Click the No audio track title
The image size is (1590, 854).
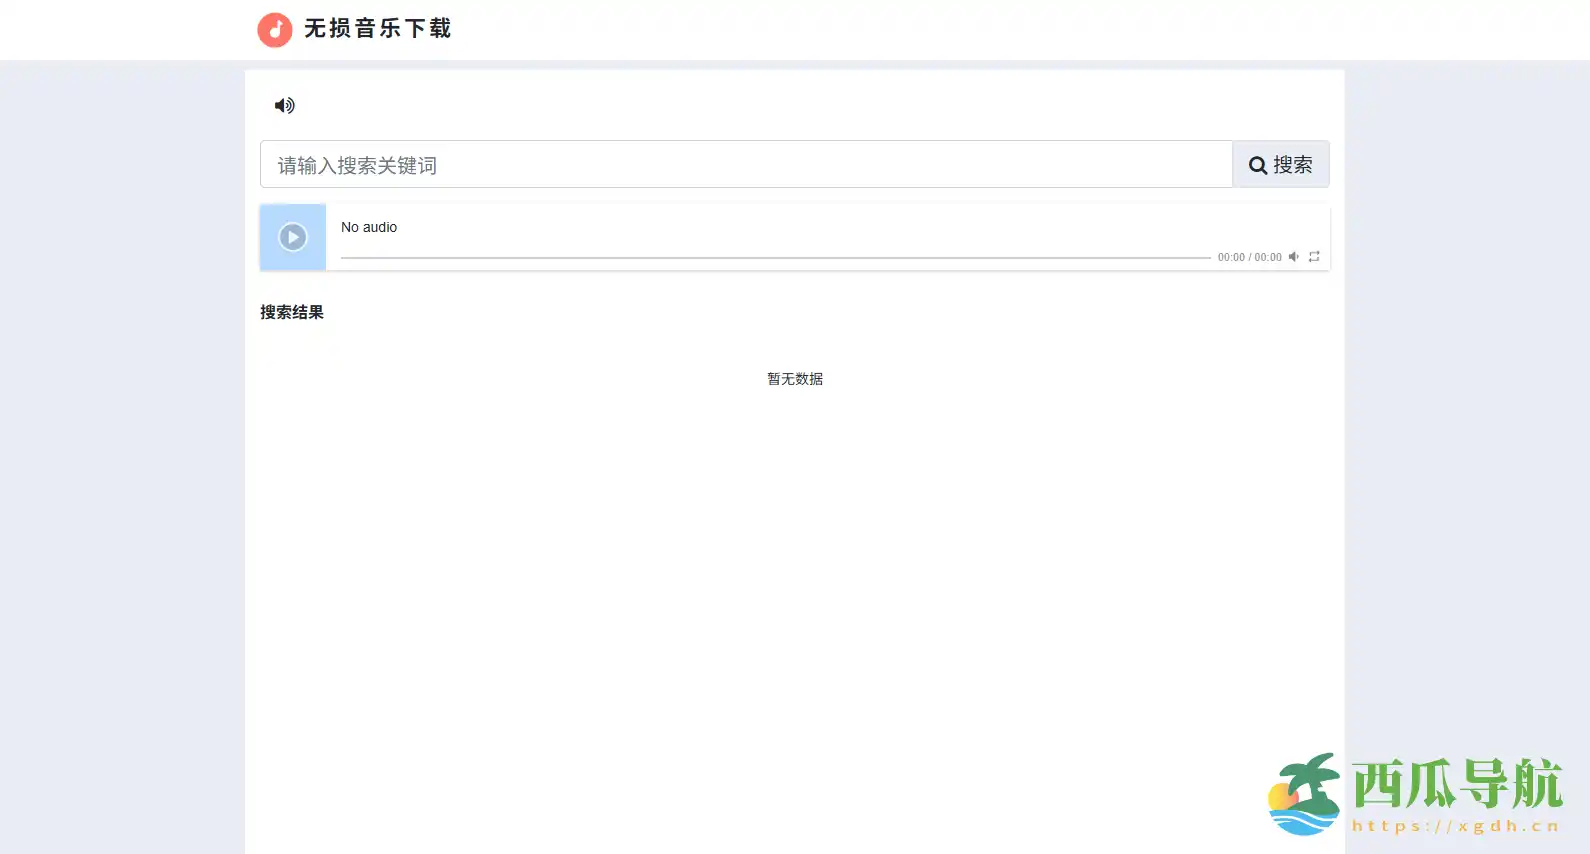[x=369, y=227]
